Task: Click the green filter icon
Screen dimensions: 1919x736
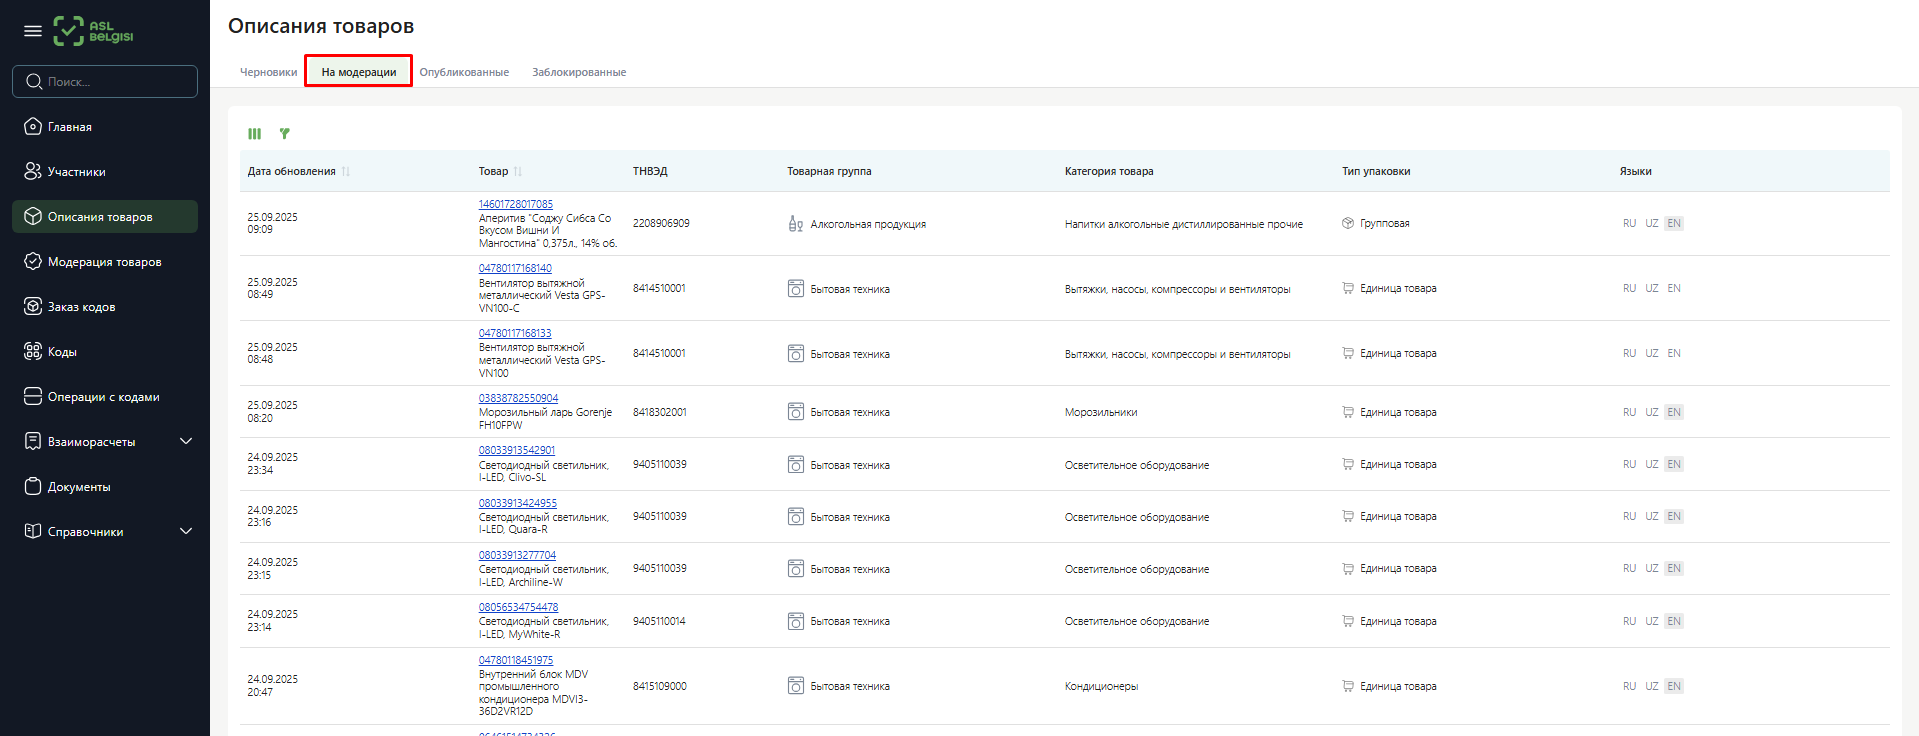Action: tap(285, 134)
